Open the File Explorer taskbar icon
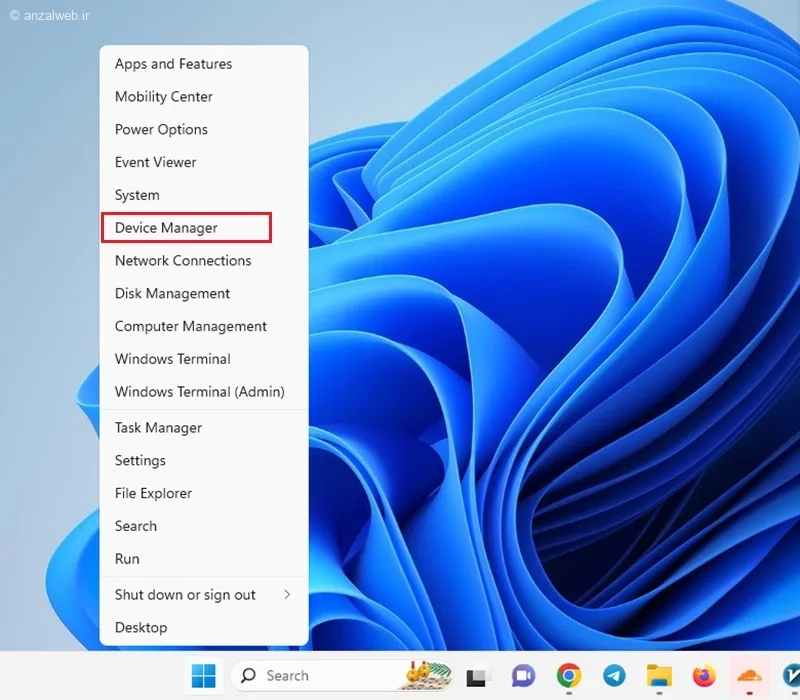This screenshot has width=800, height=700. [659, 676]
